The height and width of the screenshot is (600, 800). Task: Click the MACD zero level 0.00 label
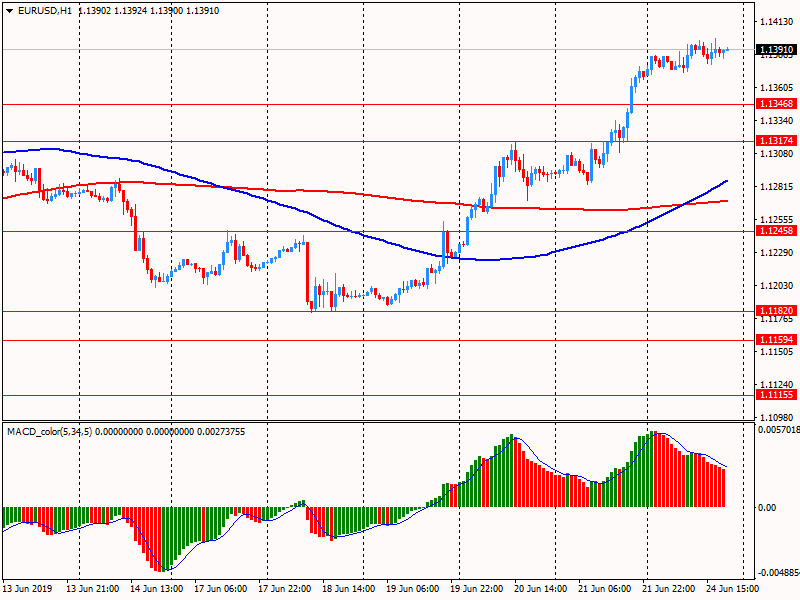[x=767, y=507]
